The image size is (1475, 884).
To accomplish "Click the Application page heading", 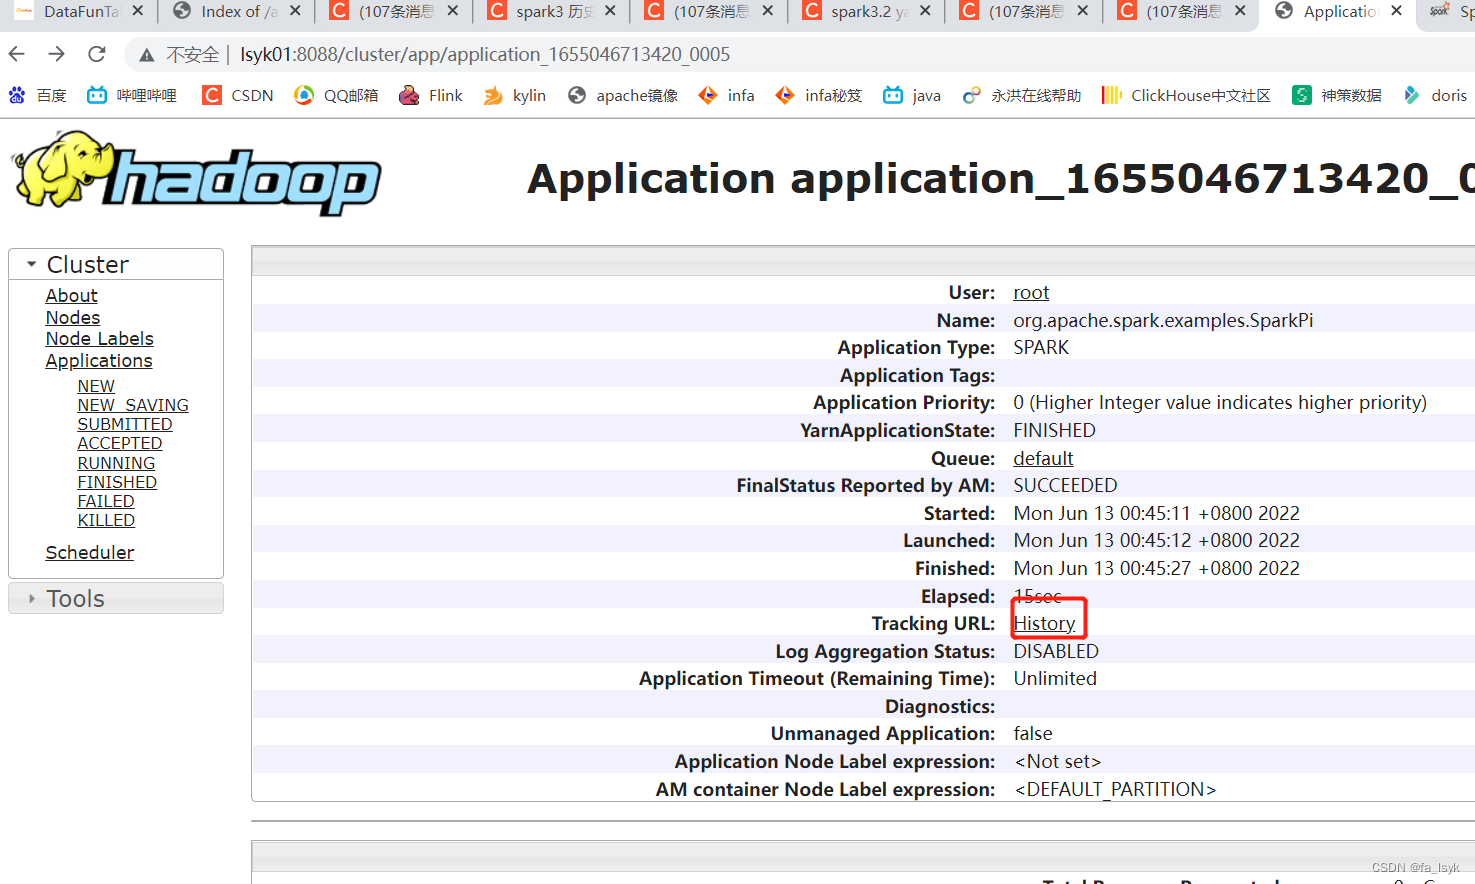I will pyautogui.click(x=1001, y=178).
